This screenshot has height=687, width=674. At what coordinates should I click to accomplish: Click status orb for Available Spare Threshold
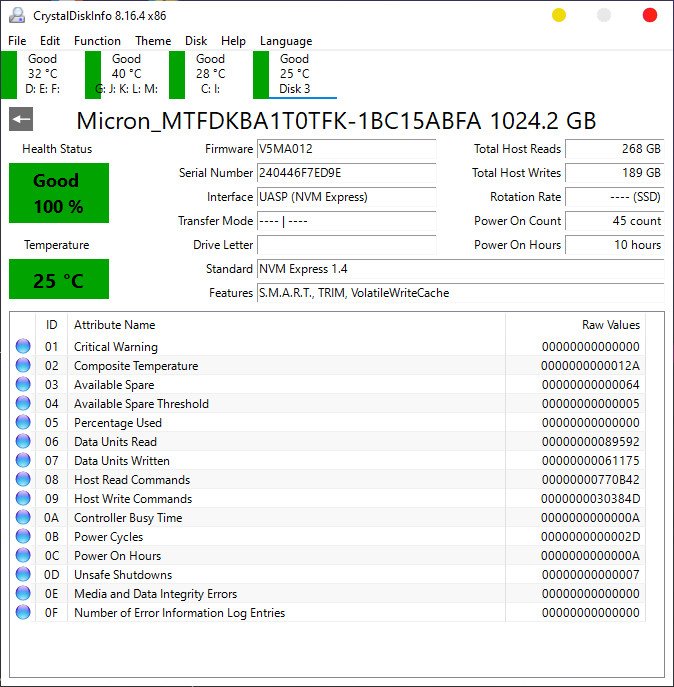(23, 403)
